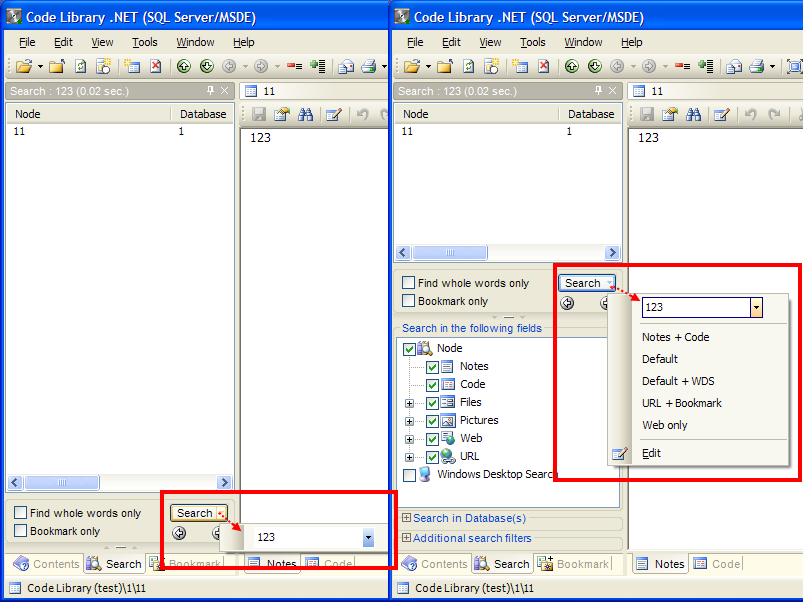This screenshot has width=803, height=602.
Task: Click the binoculars find icon in left window editor
Action: 305,114
